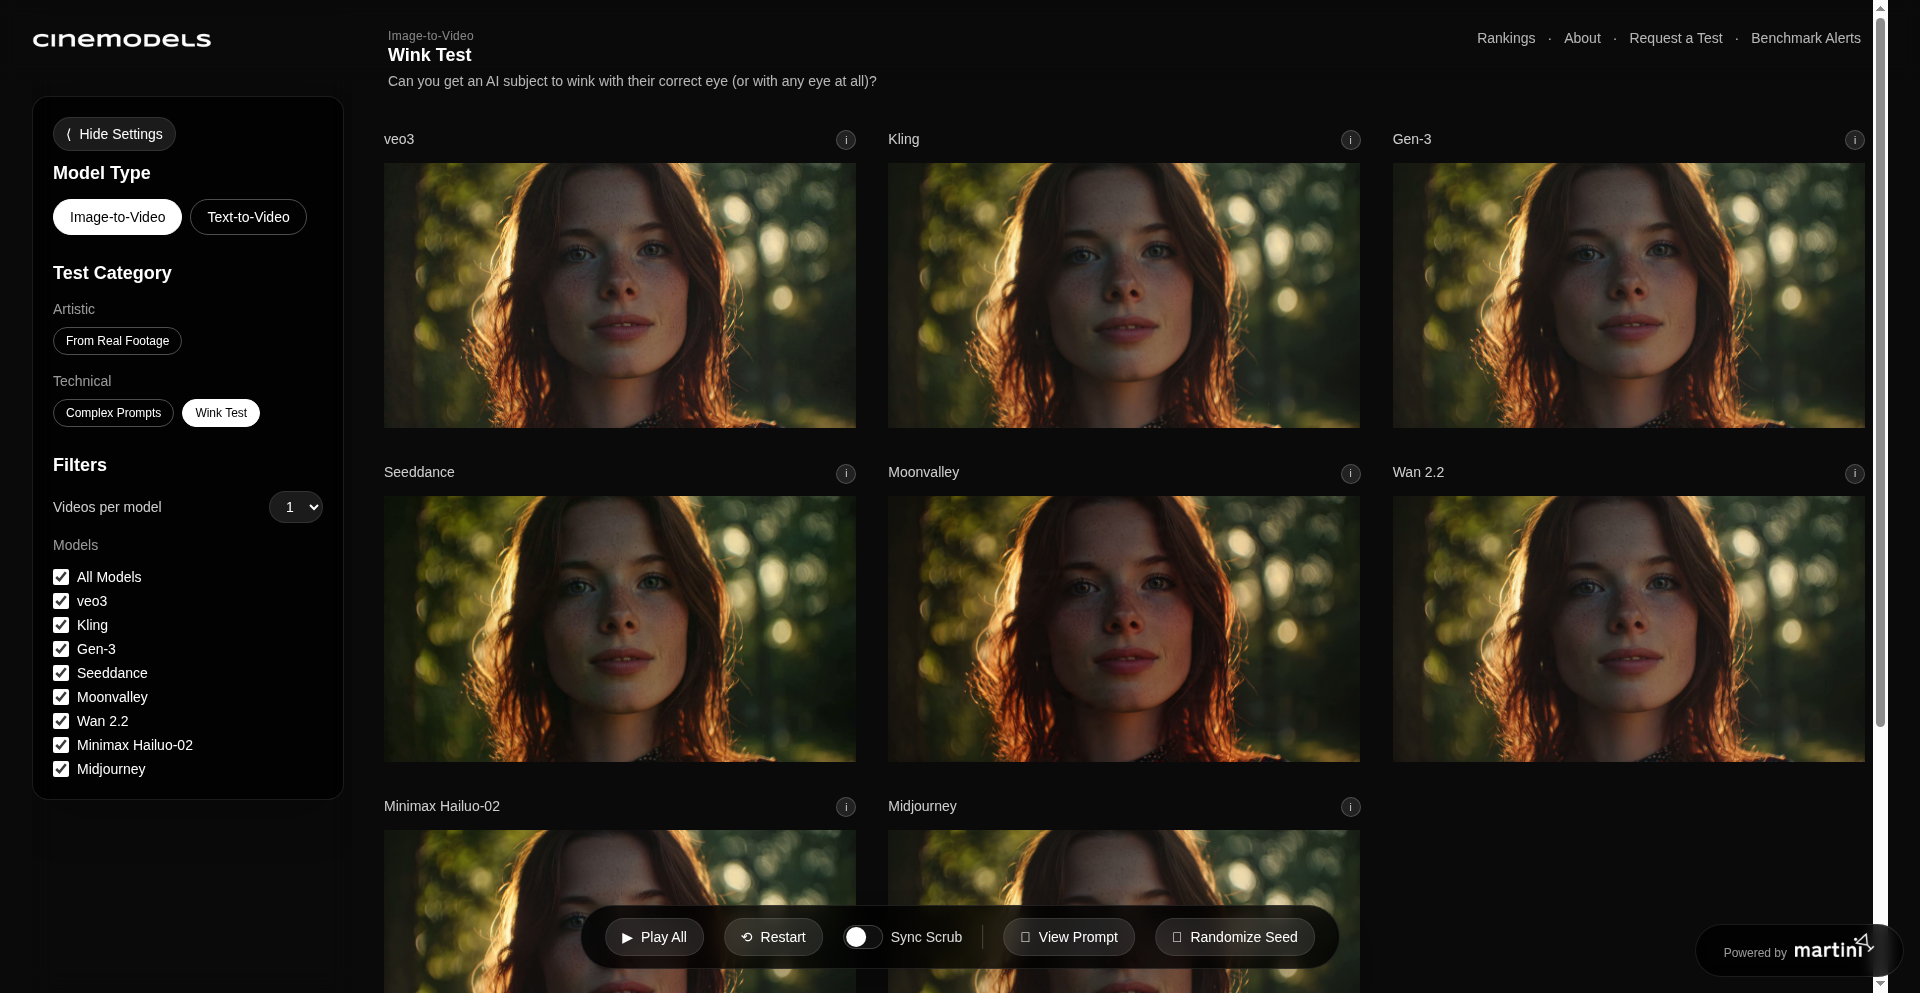Click the "Model Type" heading
Image resolution: width=1920 pixels, height=993 pixels.
pos(102,173)
